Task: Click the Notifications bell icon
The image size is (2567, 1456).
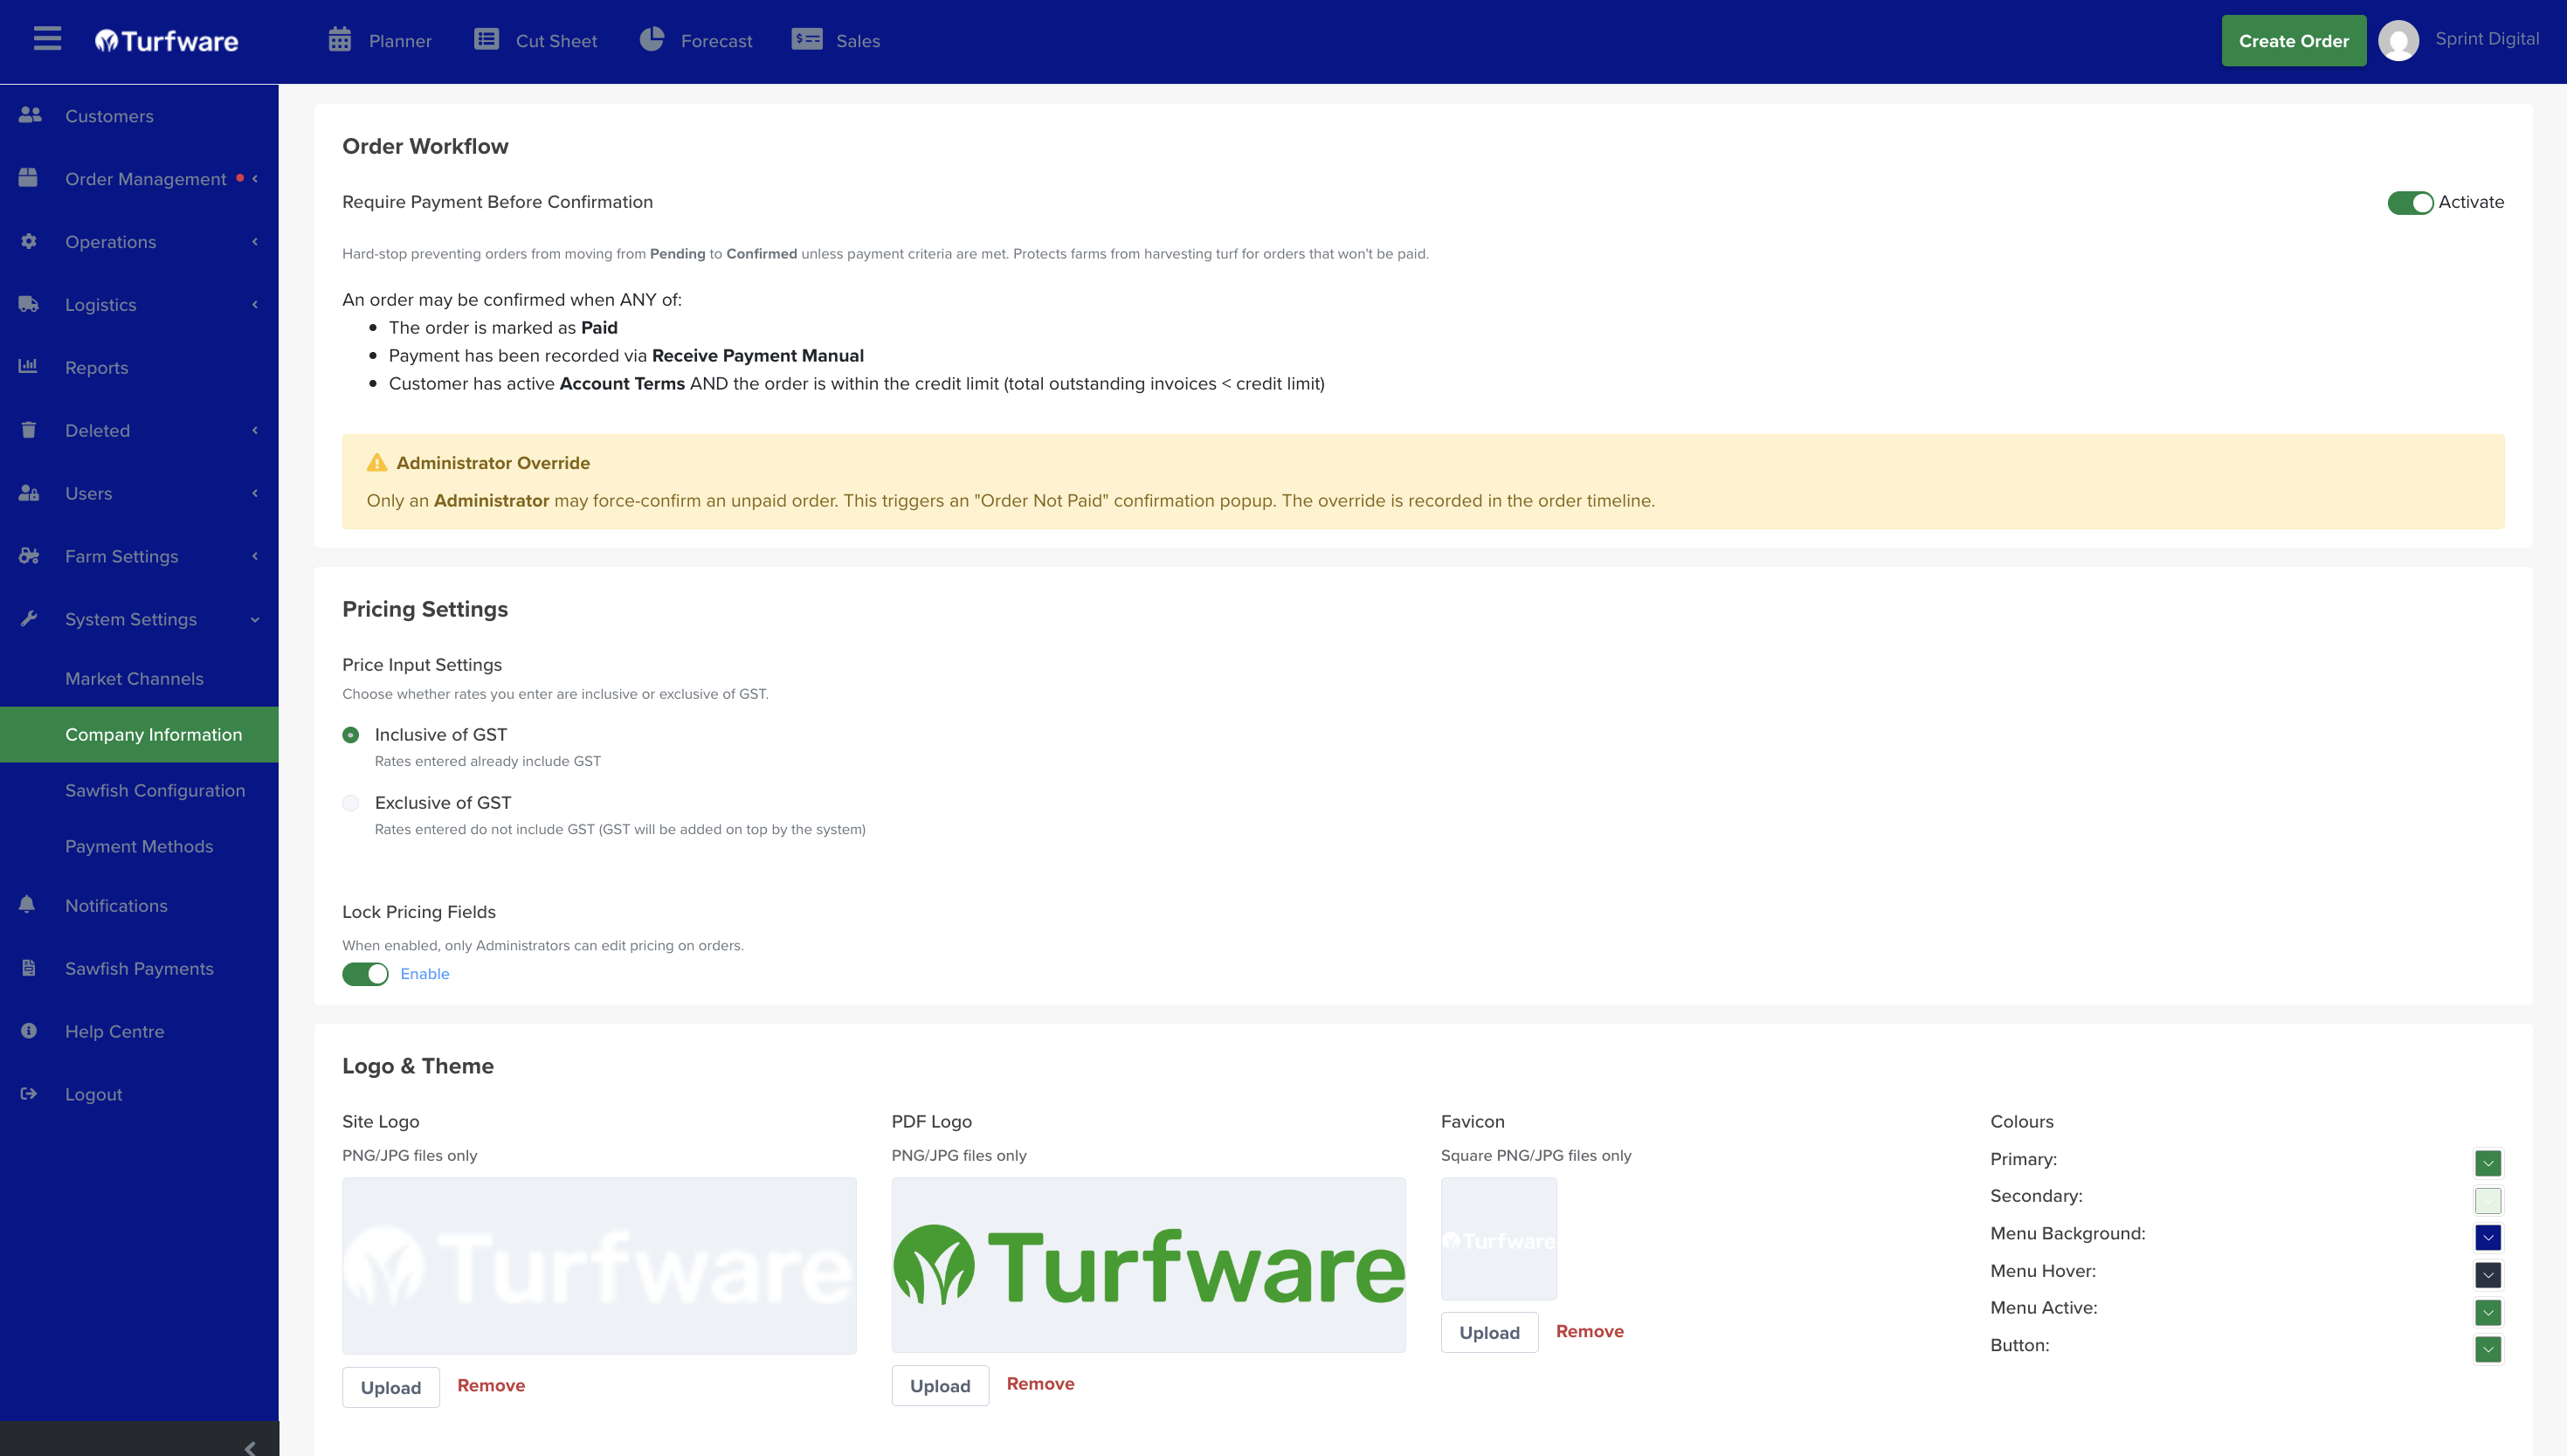Action: coord(27,905)
